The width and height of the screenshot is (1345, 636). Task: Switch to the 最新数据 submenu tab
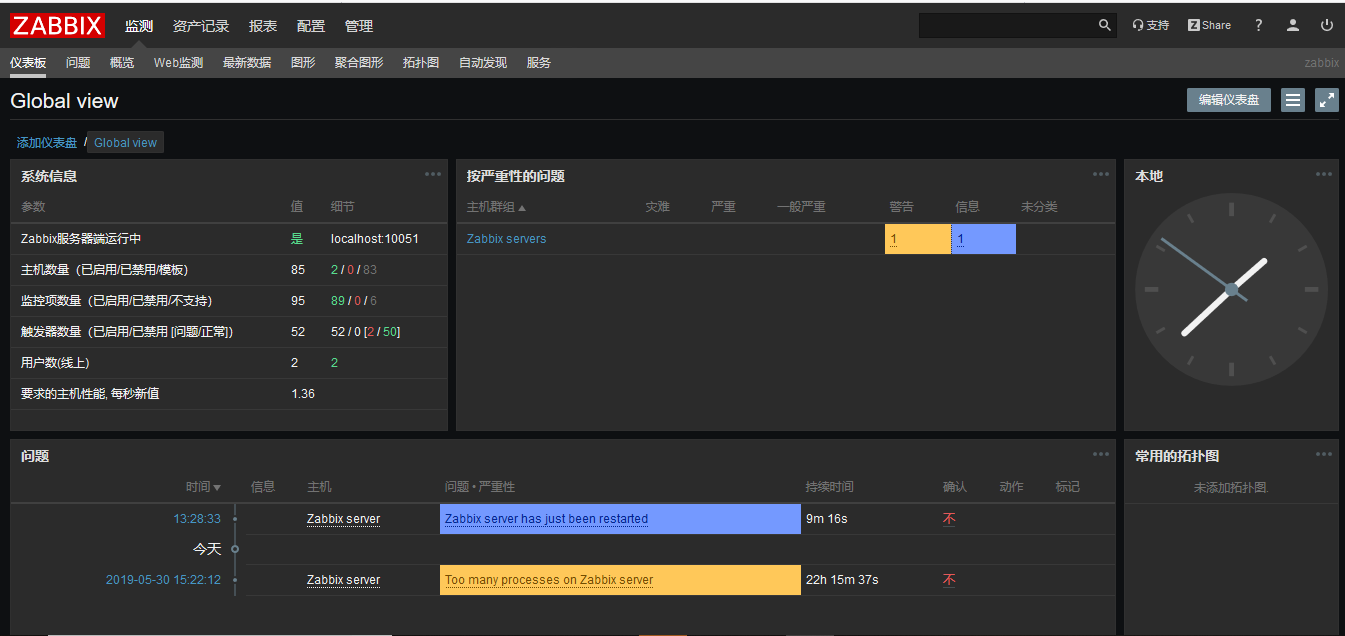click(247, 63)
